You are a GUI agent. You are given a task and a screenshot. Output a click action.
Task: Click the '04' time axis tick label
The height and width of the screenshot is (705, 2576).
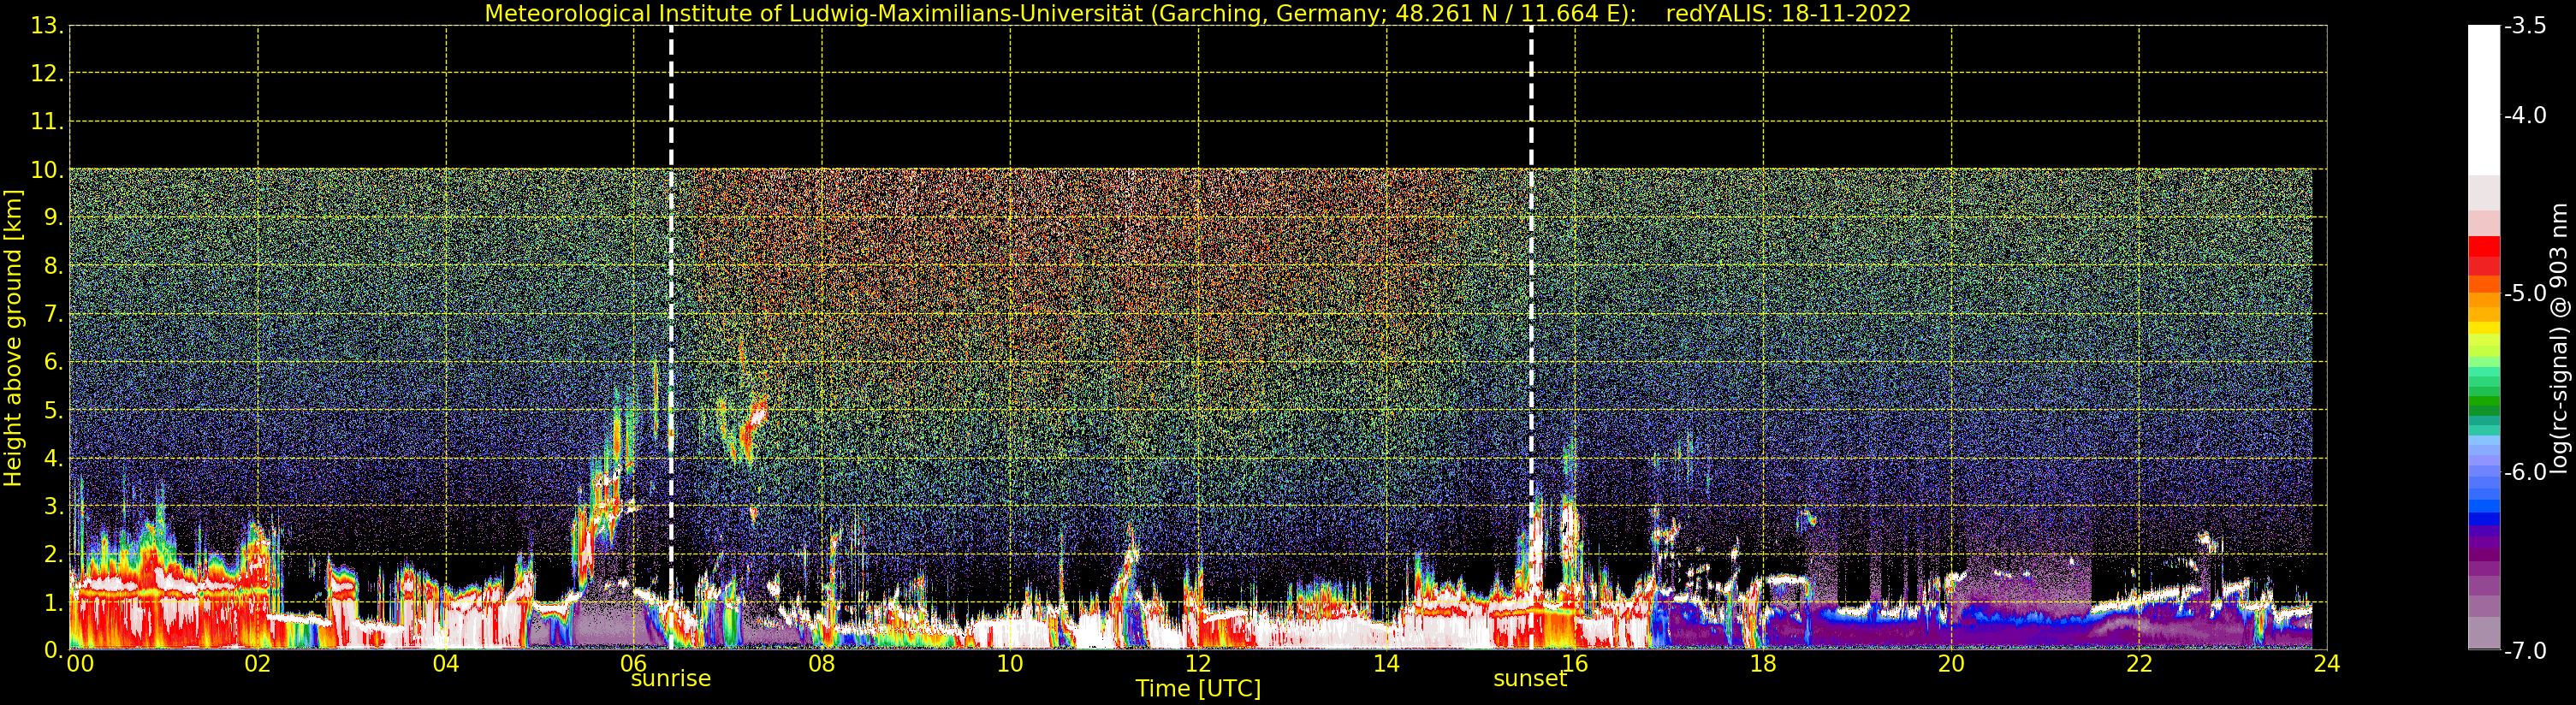pyautogui.click(x=446, y=664)
